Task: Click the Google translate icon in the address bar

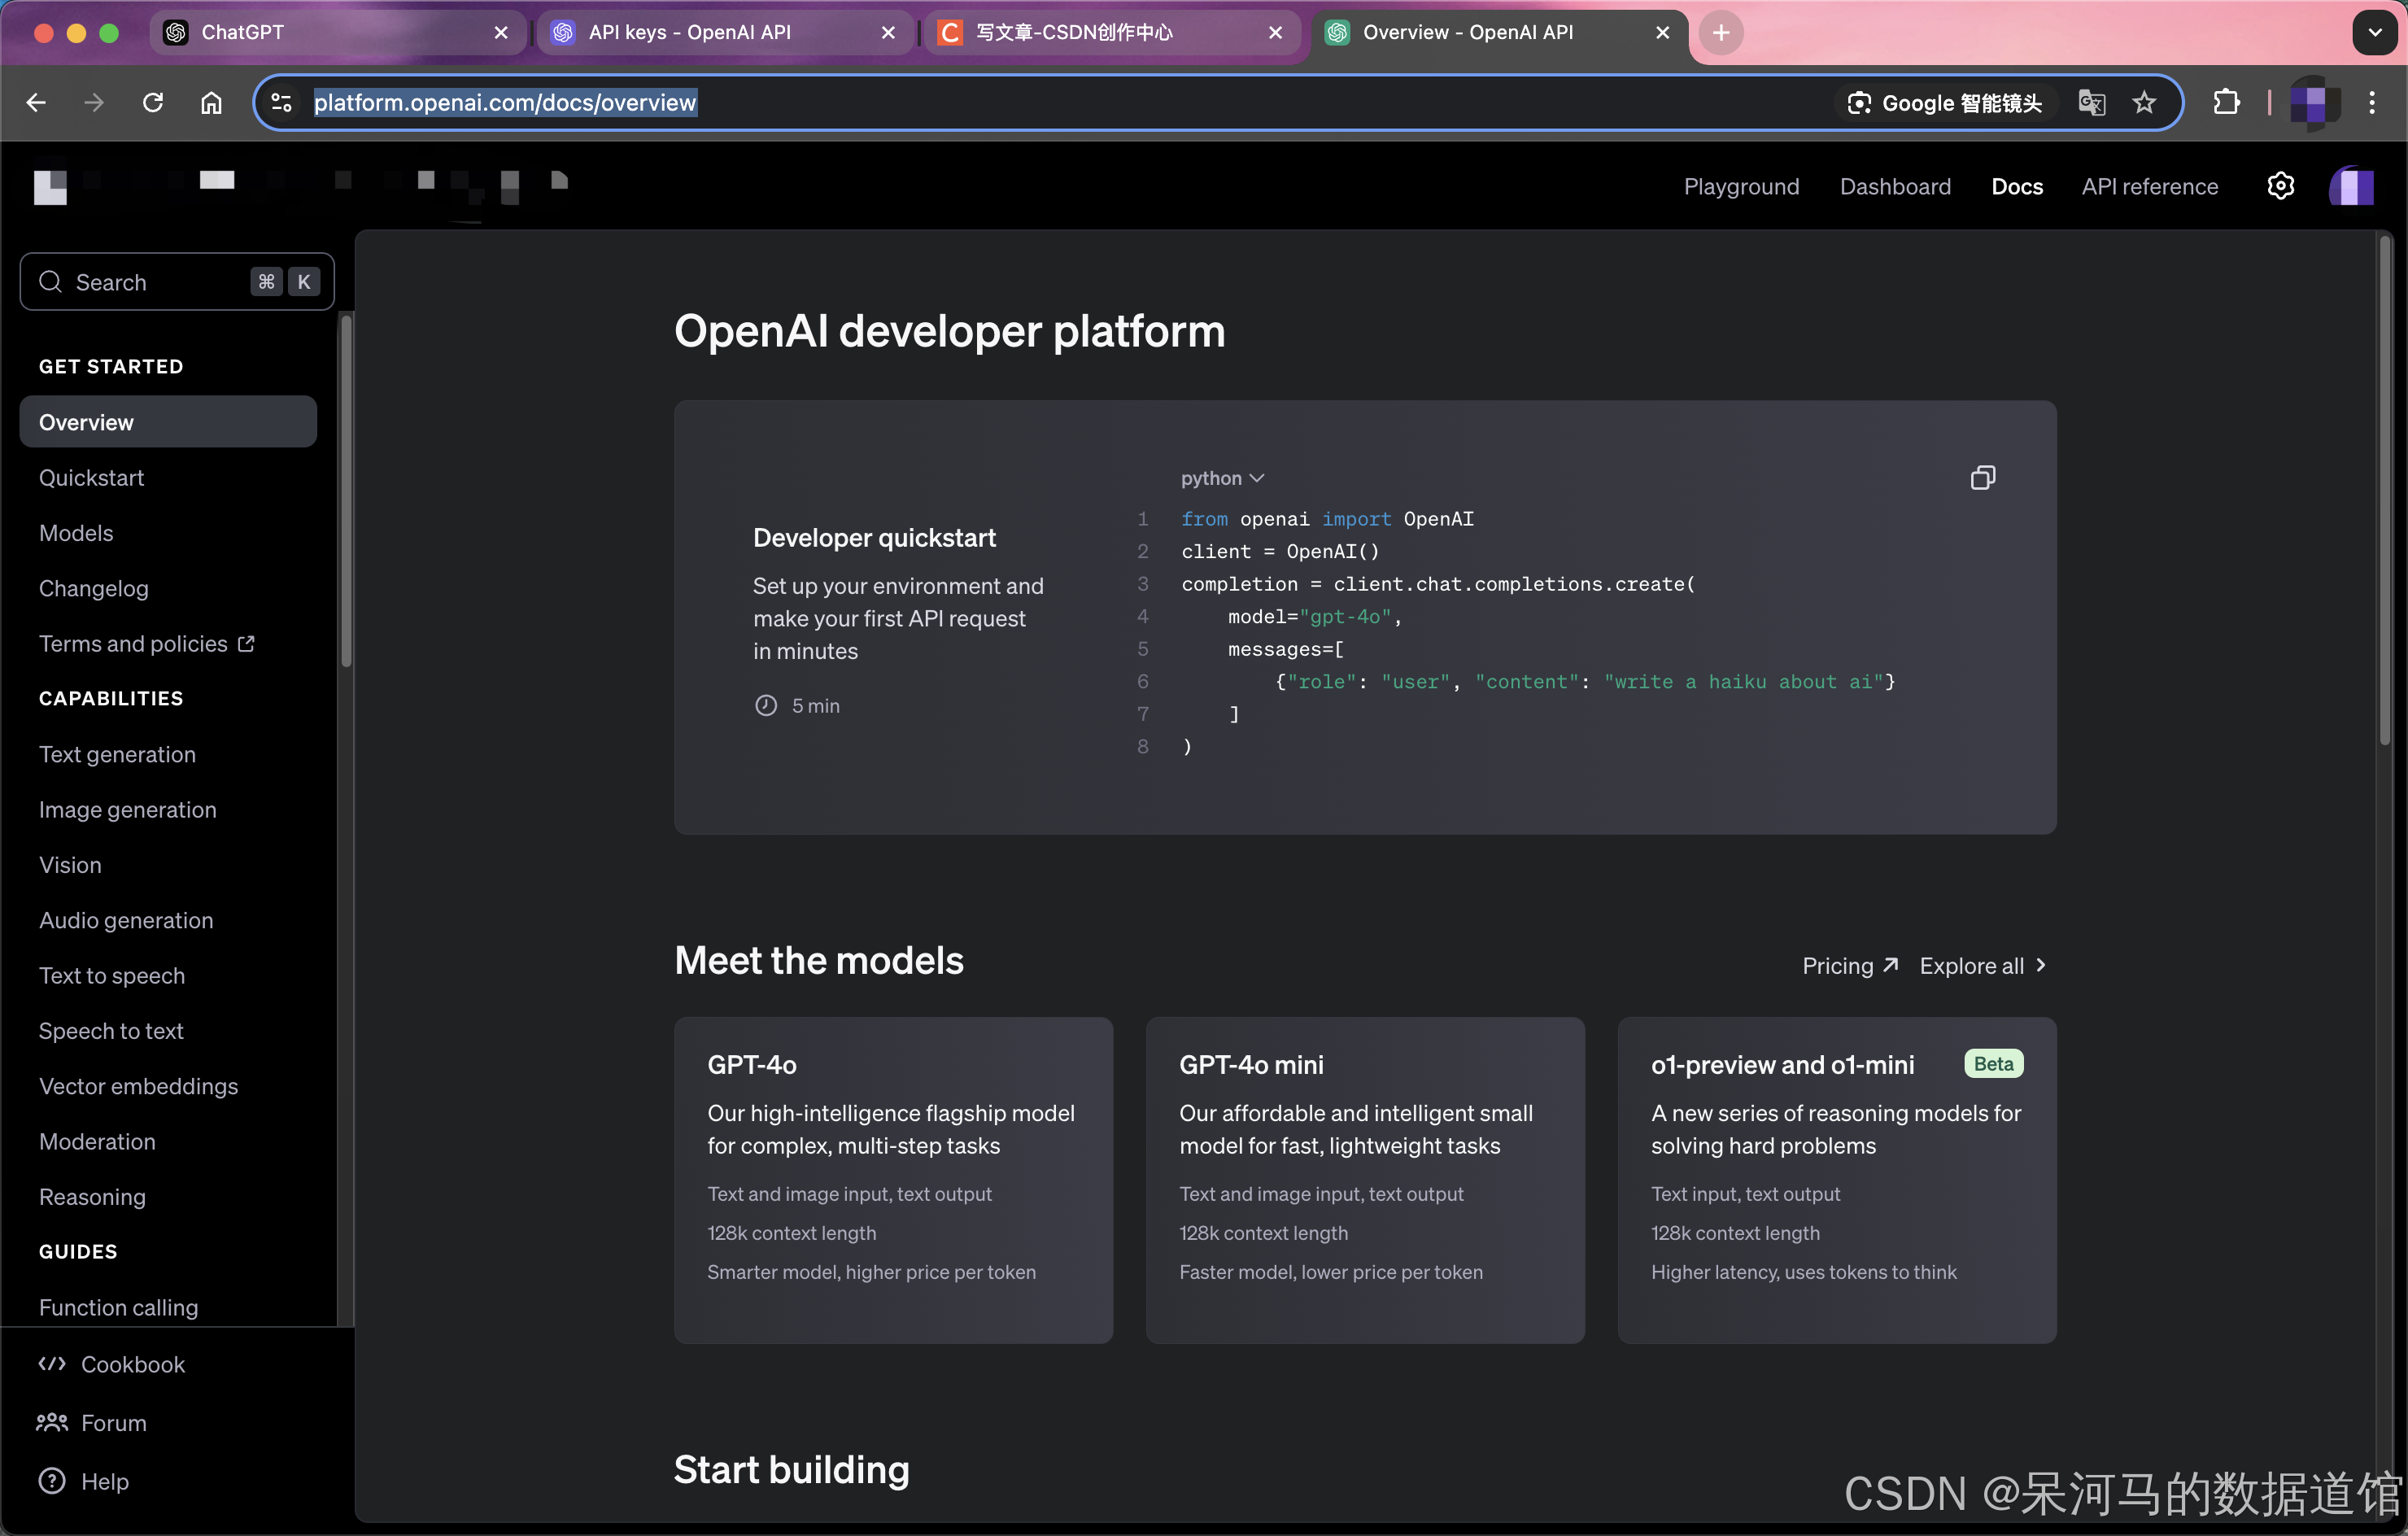Action: coord(2091,102)
